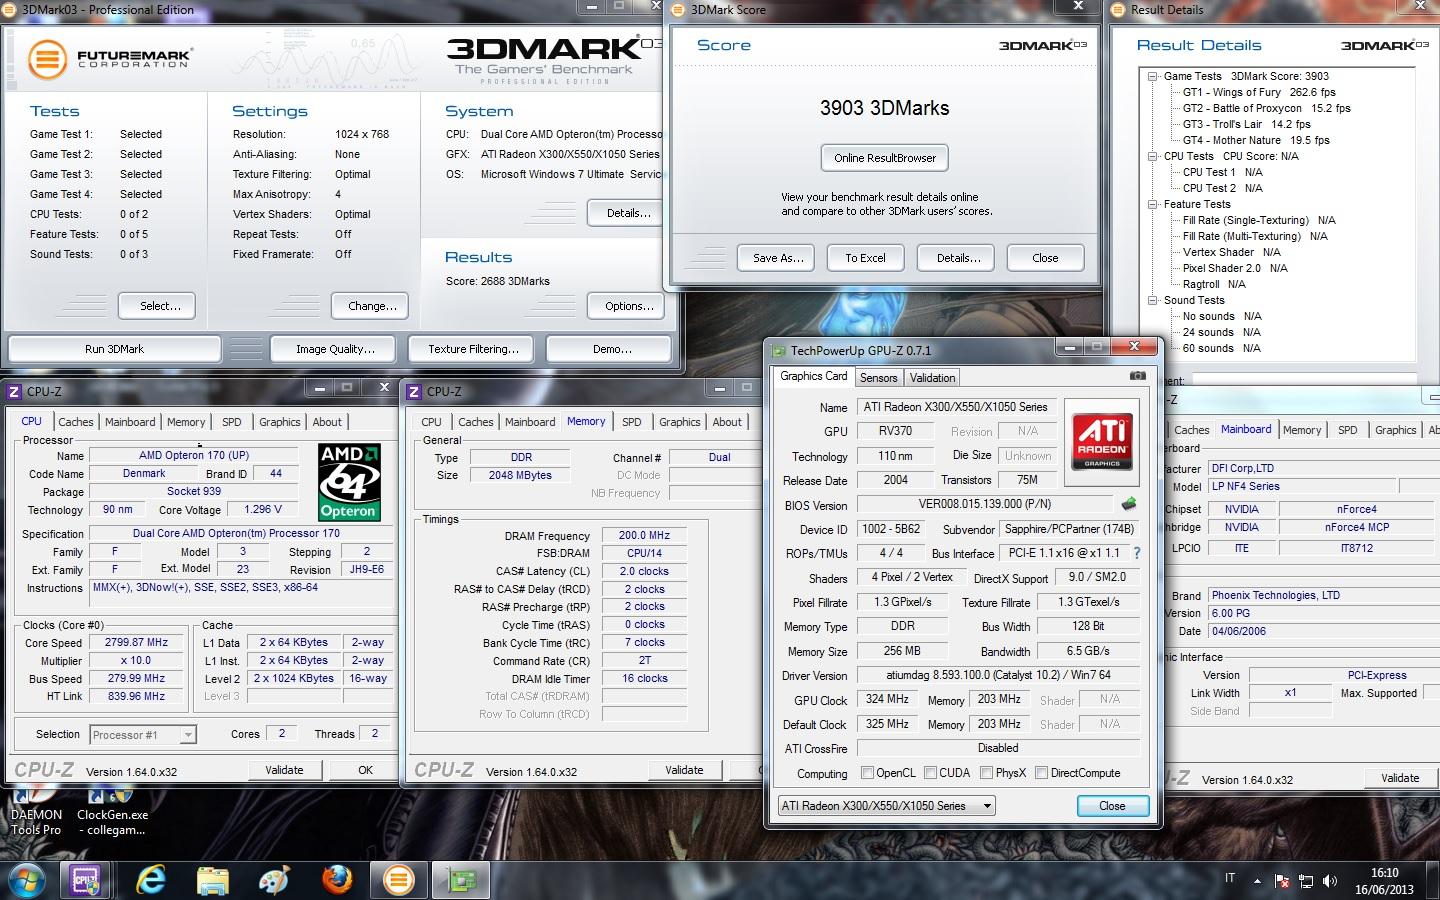Click the Online ResultBrowser button

coord(885,158)
